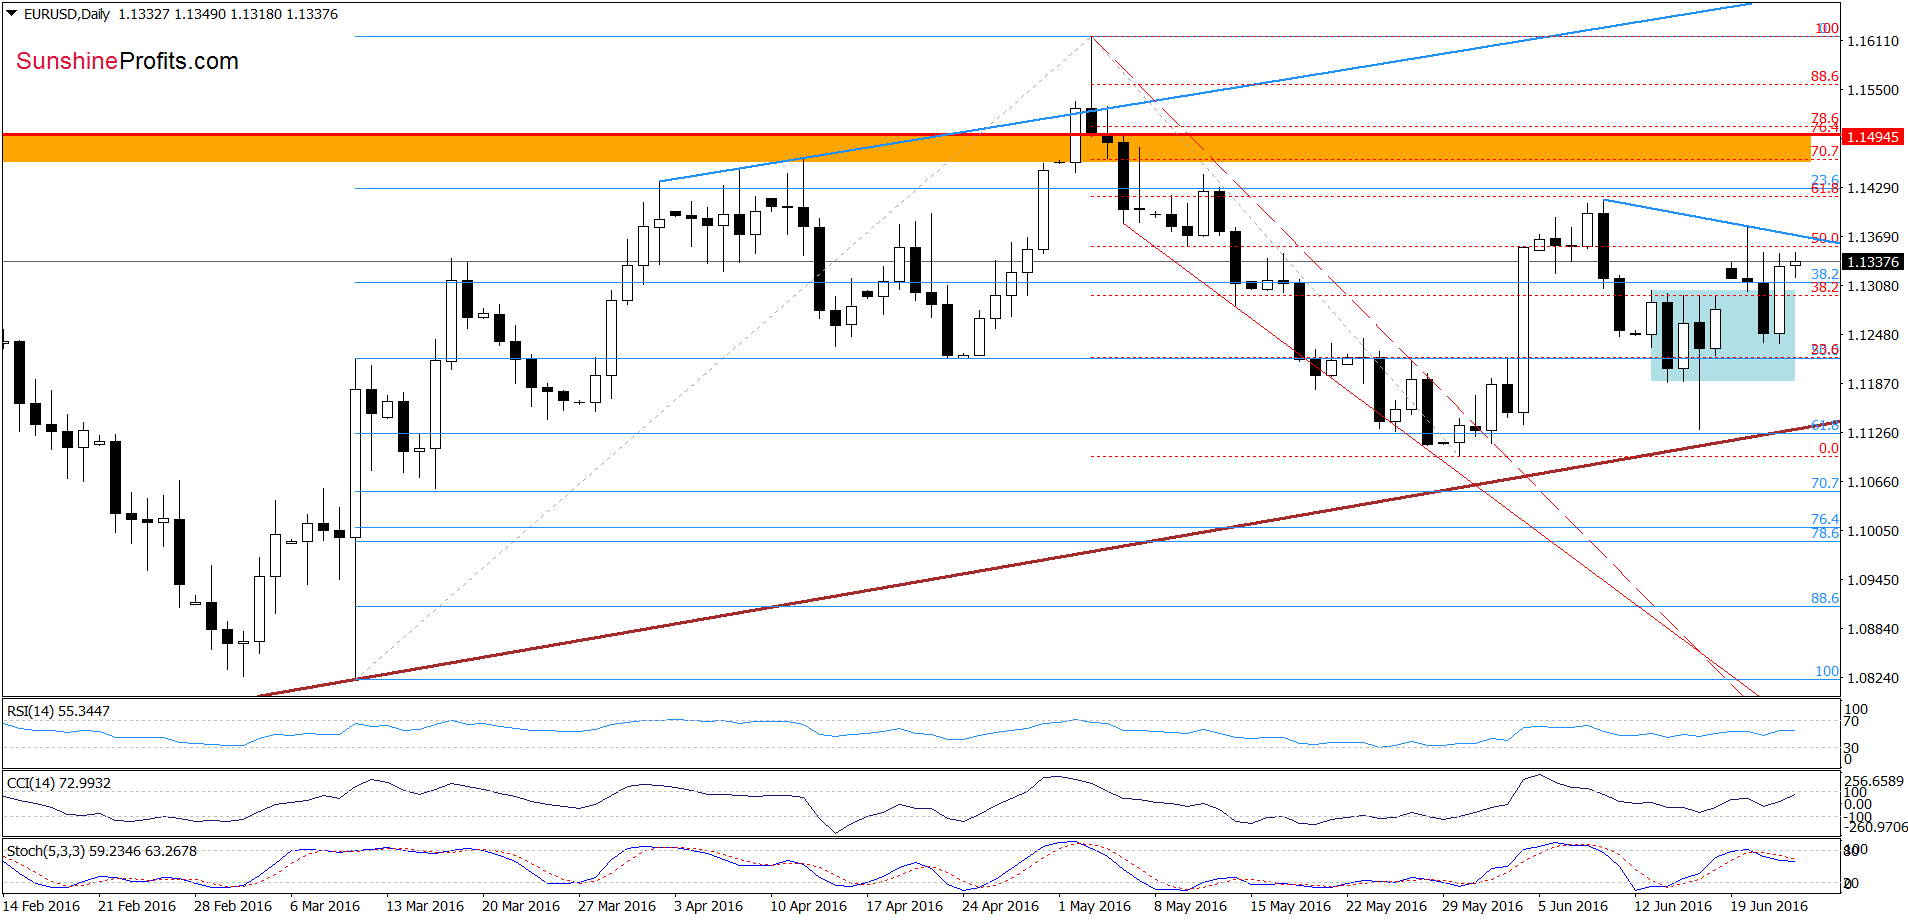Screen dimensions: 1908x920
Task: Click the 24 Apr 2016 date label
Action: click(x=1000, y=906)
